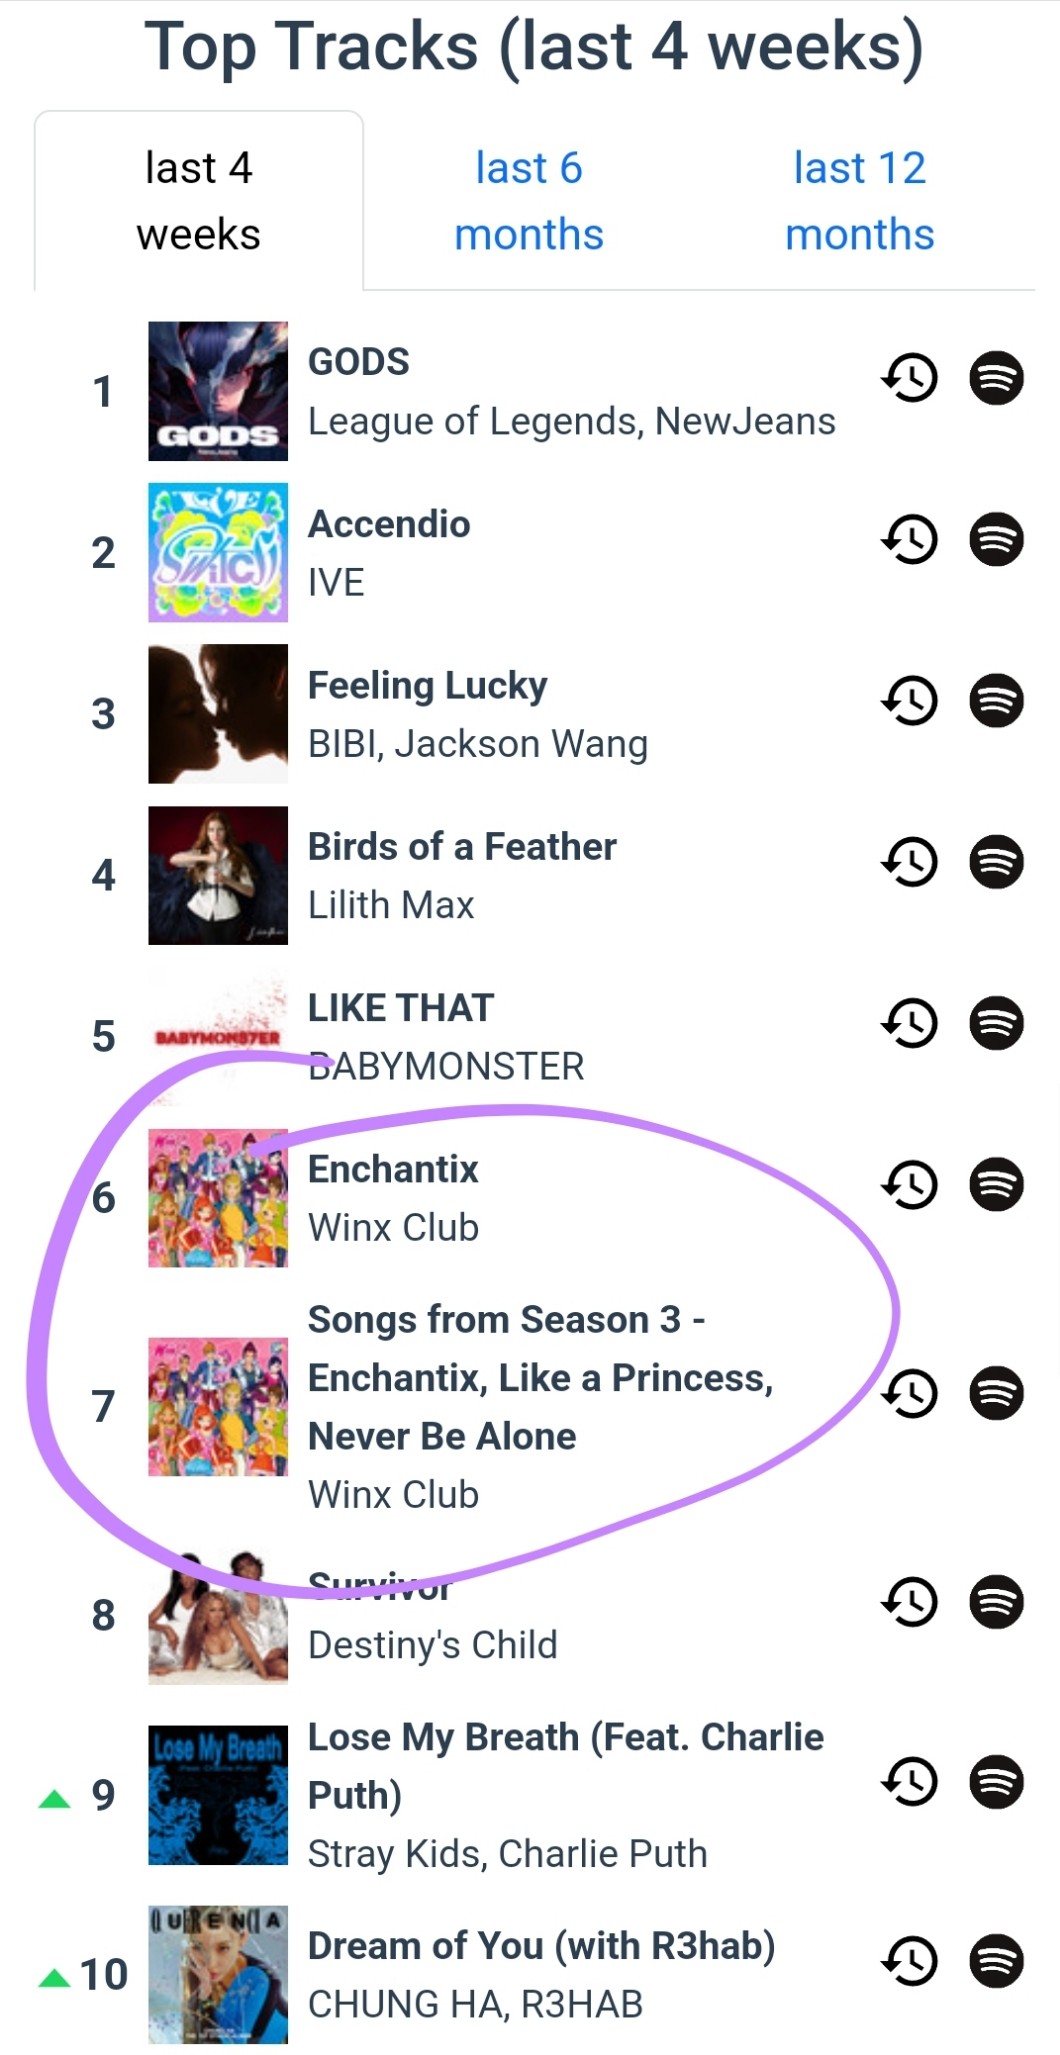Screen dimensions: 1060x2055
Task: Open the Feeling Lucky track title
Action: pyautogui.click(x=427, y=686)
